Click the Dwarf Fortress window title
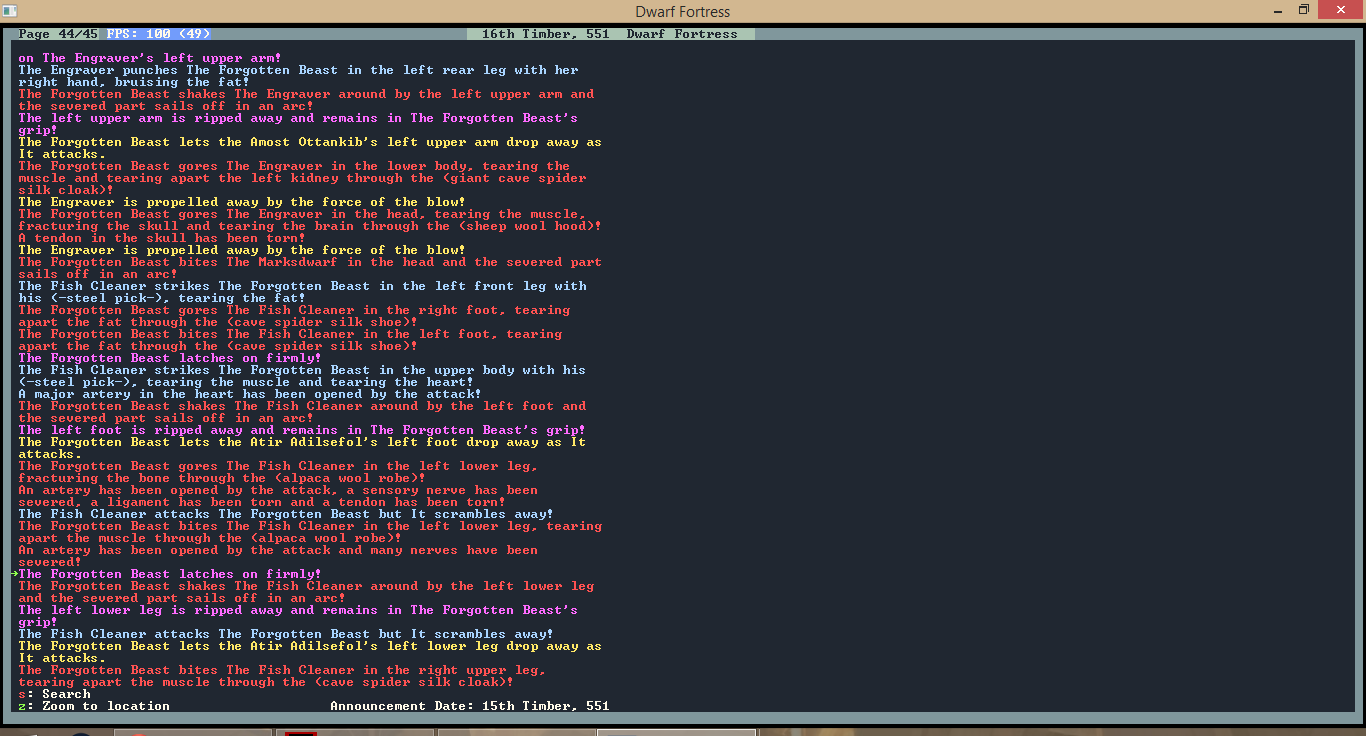 682,12
